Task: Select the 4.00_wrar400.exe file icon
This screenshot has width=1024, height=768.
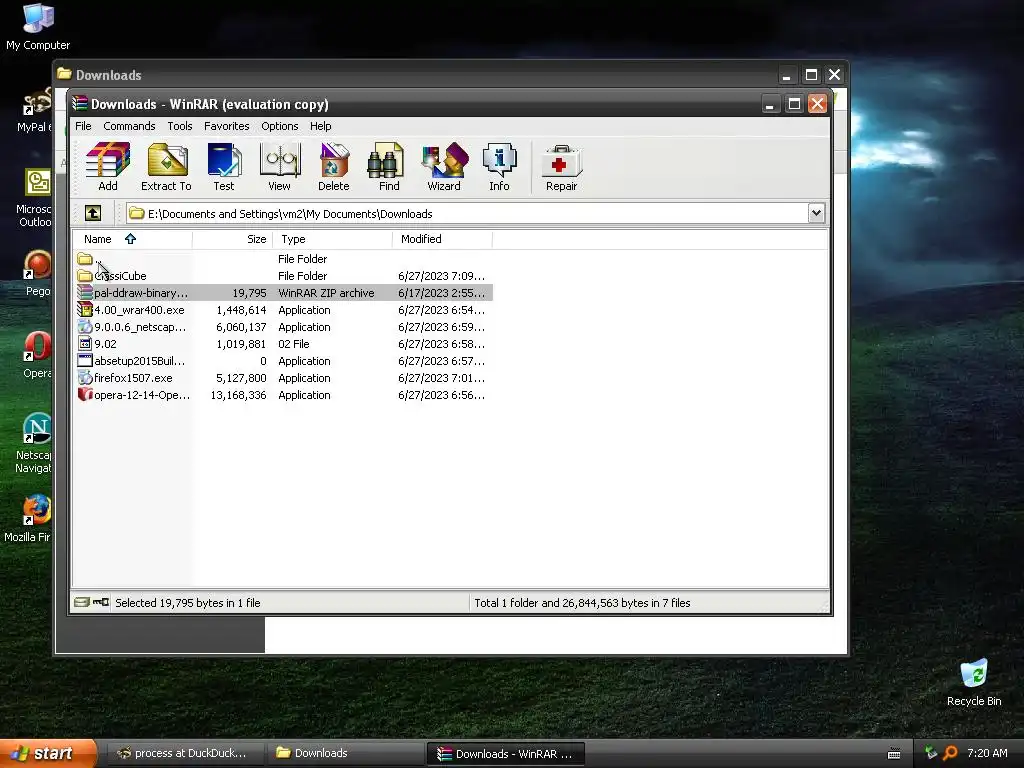Action: (x=85, y=310)
